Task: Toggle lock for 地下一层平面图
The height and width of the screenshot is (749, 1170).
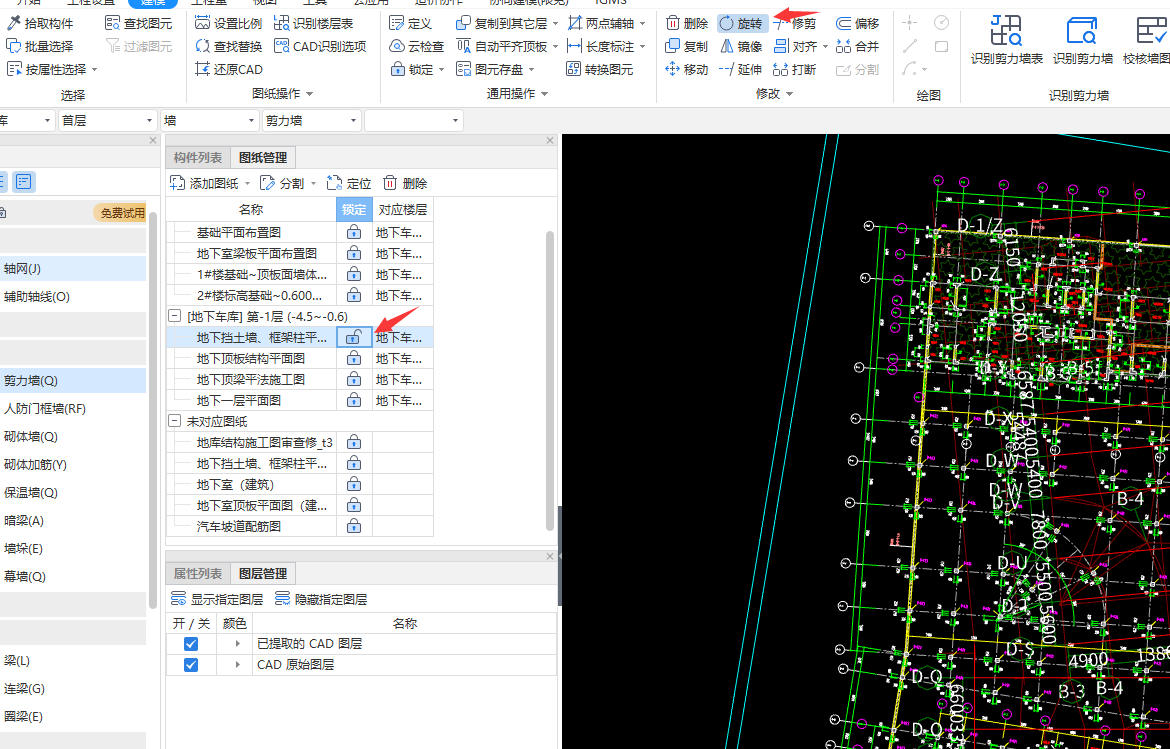Action: (354, 400)
